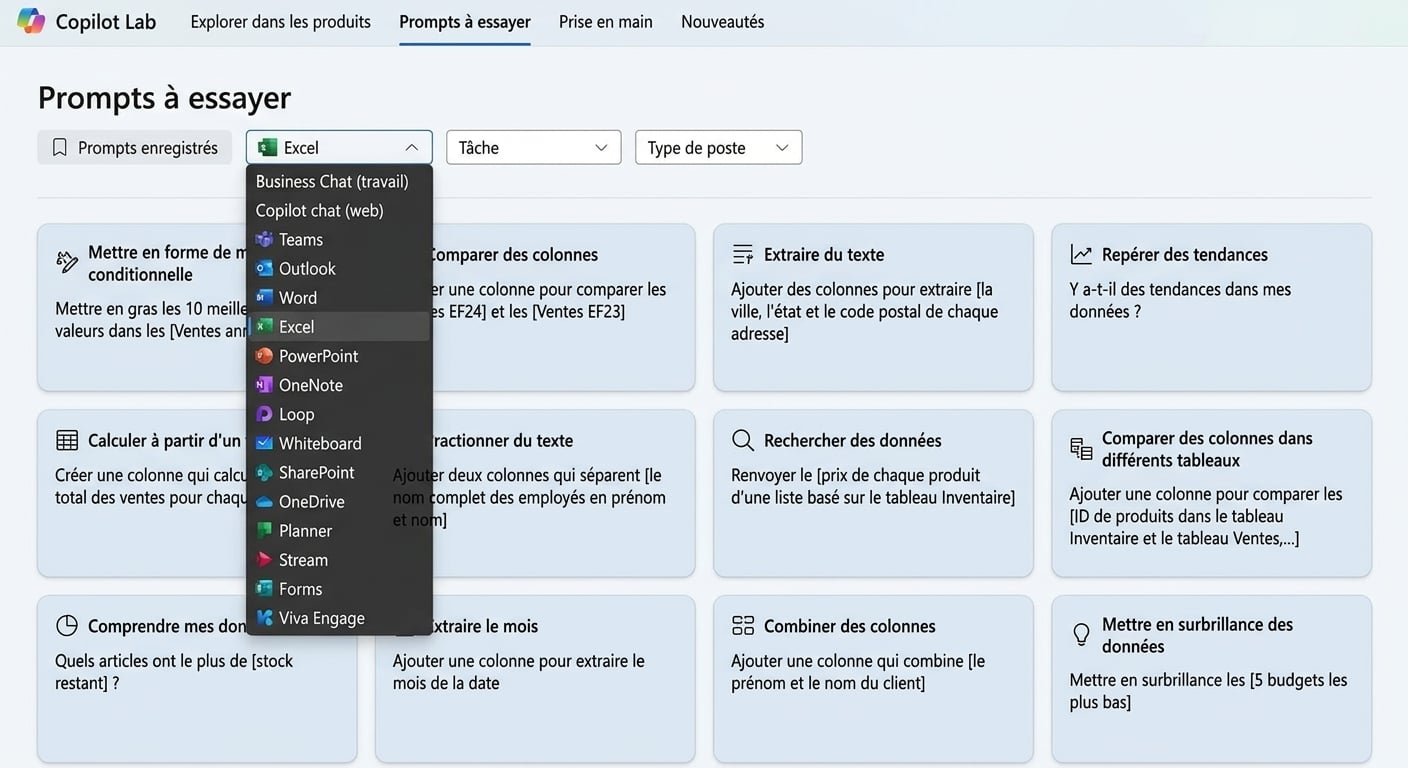Viewport: 1408px width, 768px height.
Task: Open the Extraire le mois prompt title
Action: (482, 626)
